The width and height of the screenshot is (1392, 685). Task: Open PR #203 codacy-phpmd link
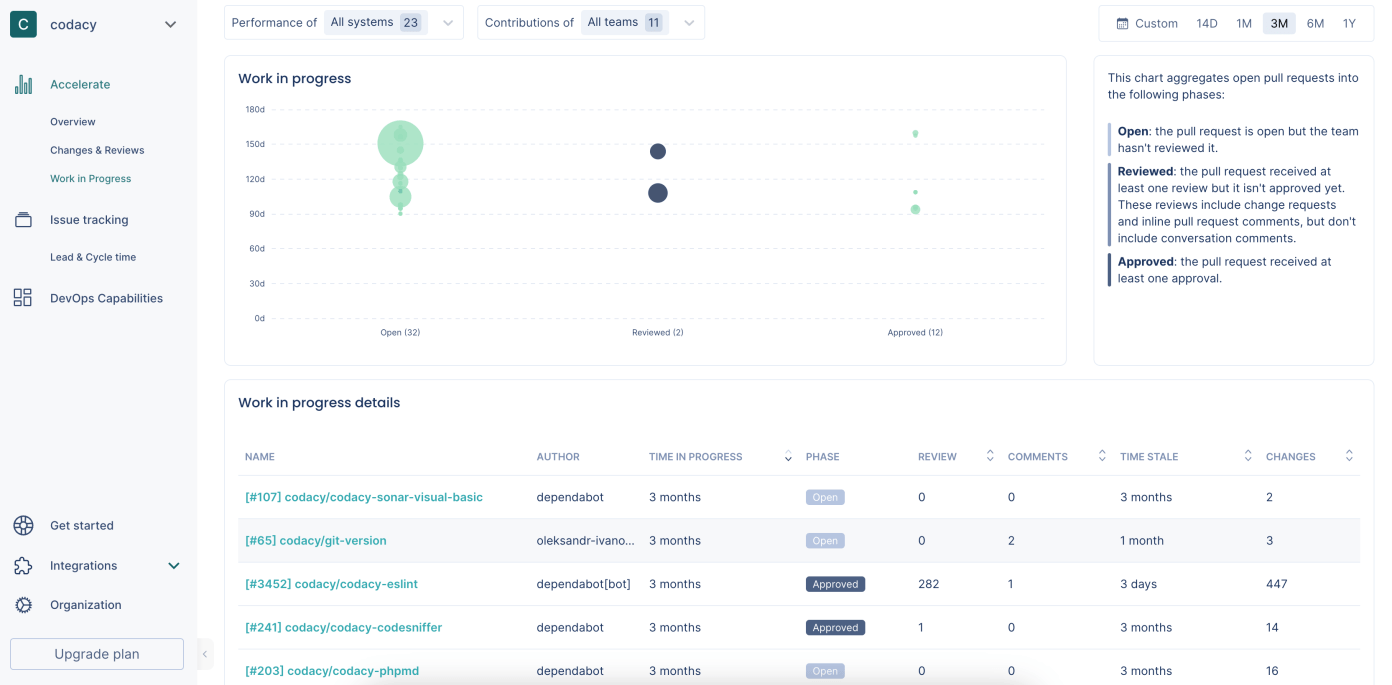point(332,671)
